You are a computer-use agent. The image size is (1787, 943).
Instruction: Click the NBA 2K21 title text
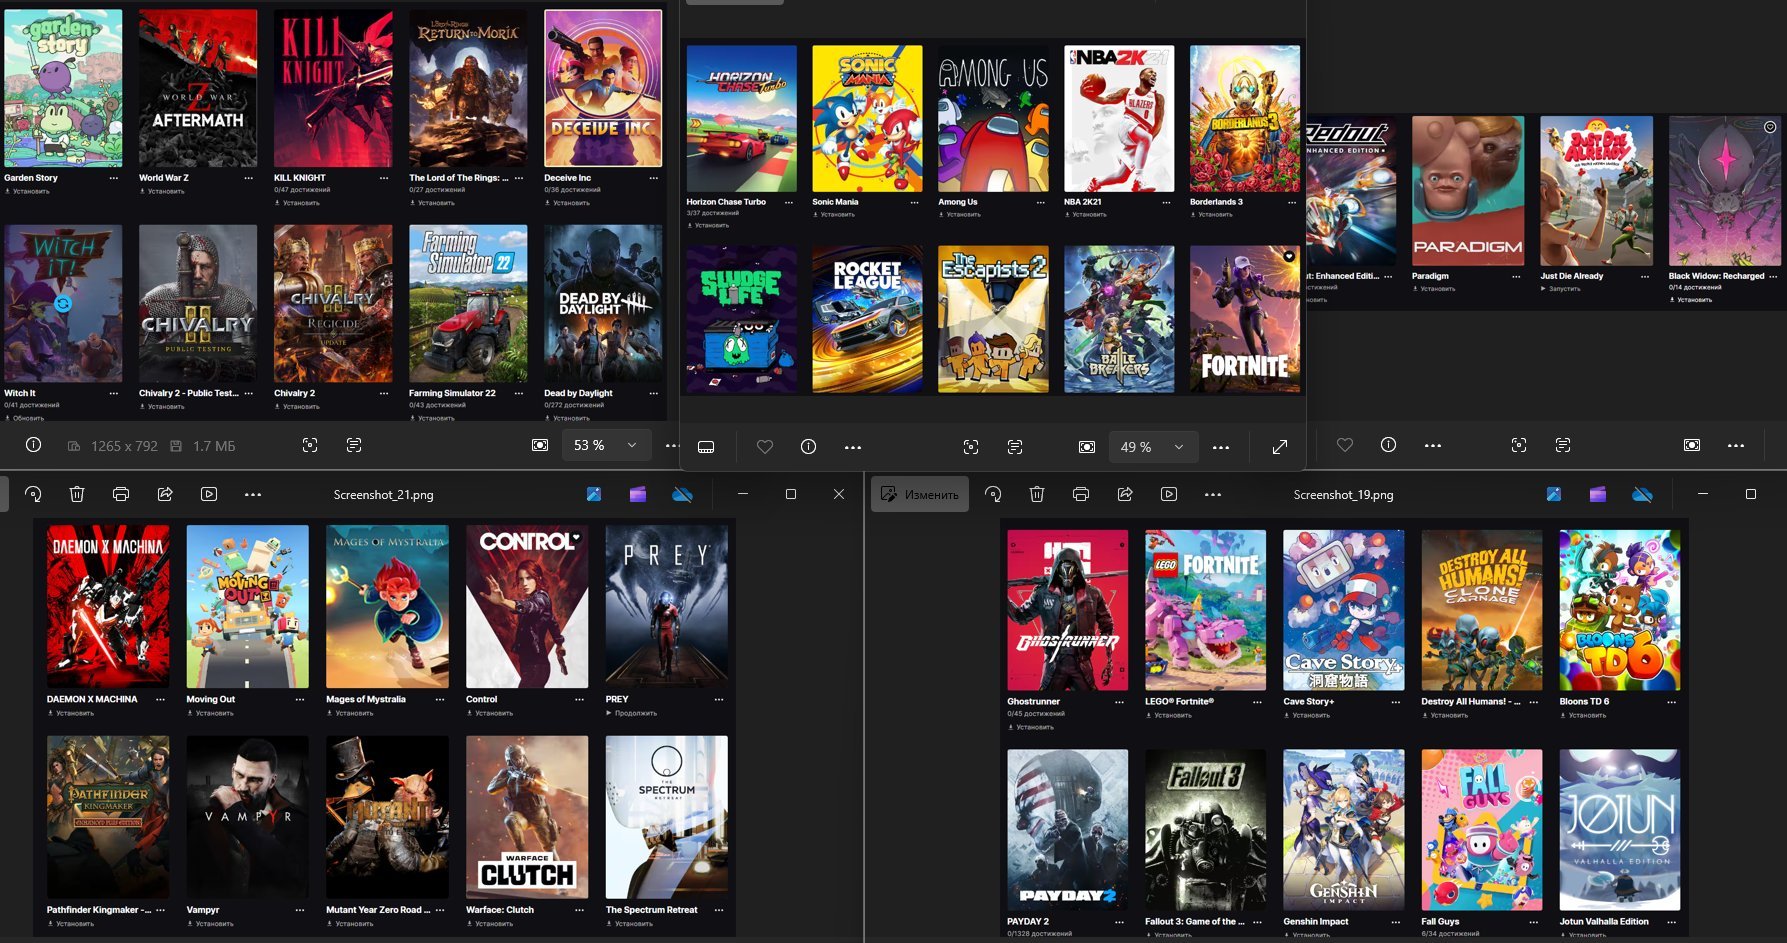[1081, 202]
